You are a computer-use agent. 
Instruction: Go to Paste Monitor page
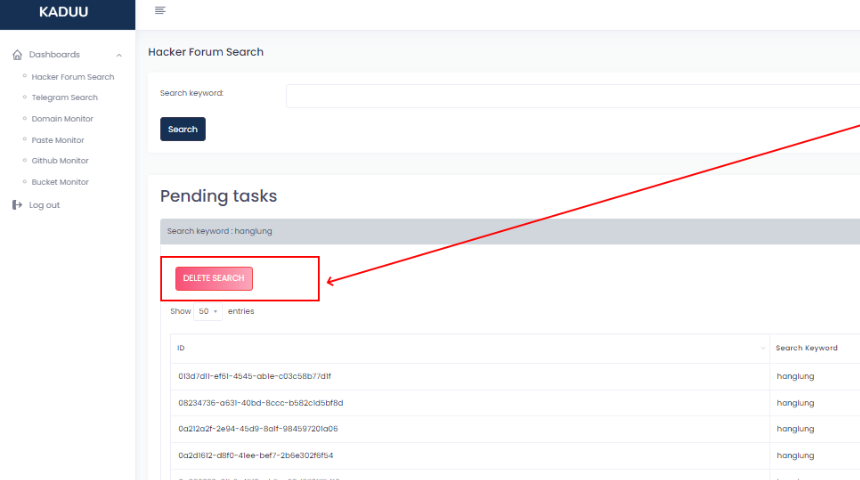[58, 140]
